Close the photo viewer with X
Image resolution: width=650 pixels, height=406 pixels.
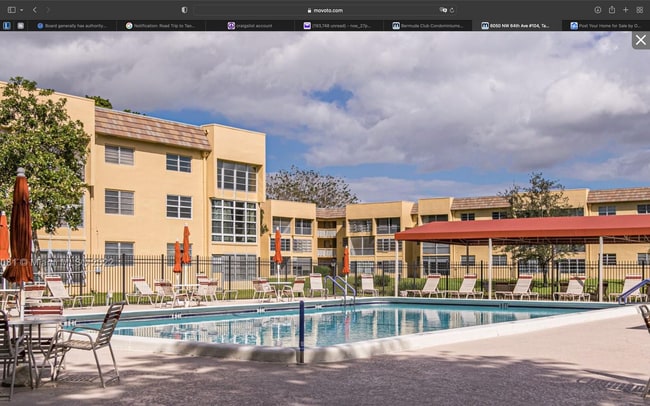tap(641, 40)
